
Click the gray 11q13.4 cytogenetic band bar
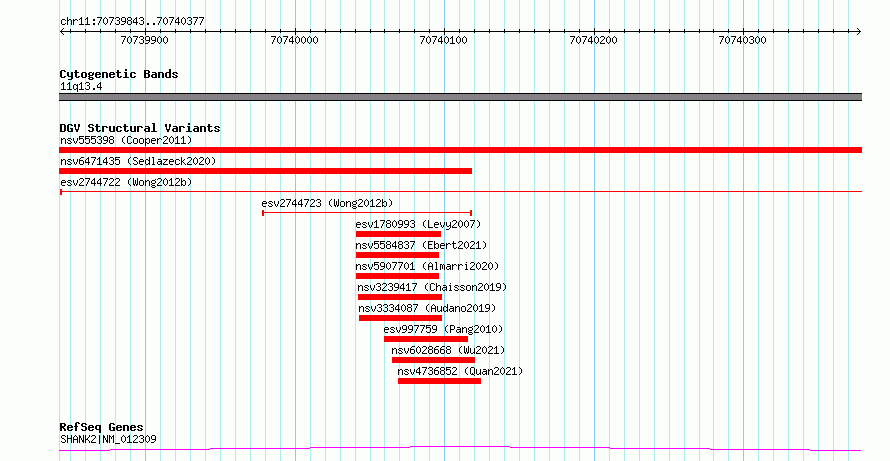click(460, 97)
